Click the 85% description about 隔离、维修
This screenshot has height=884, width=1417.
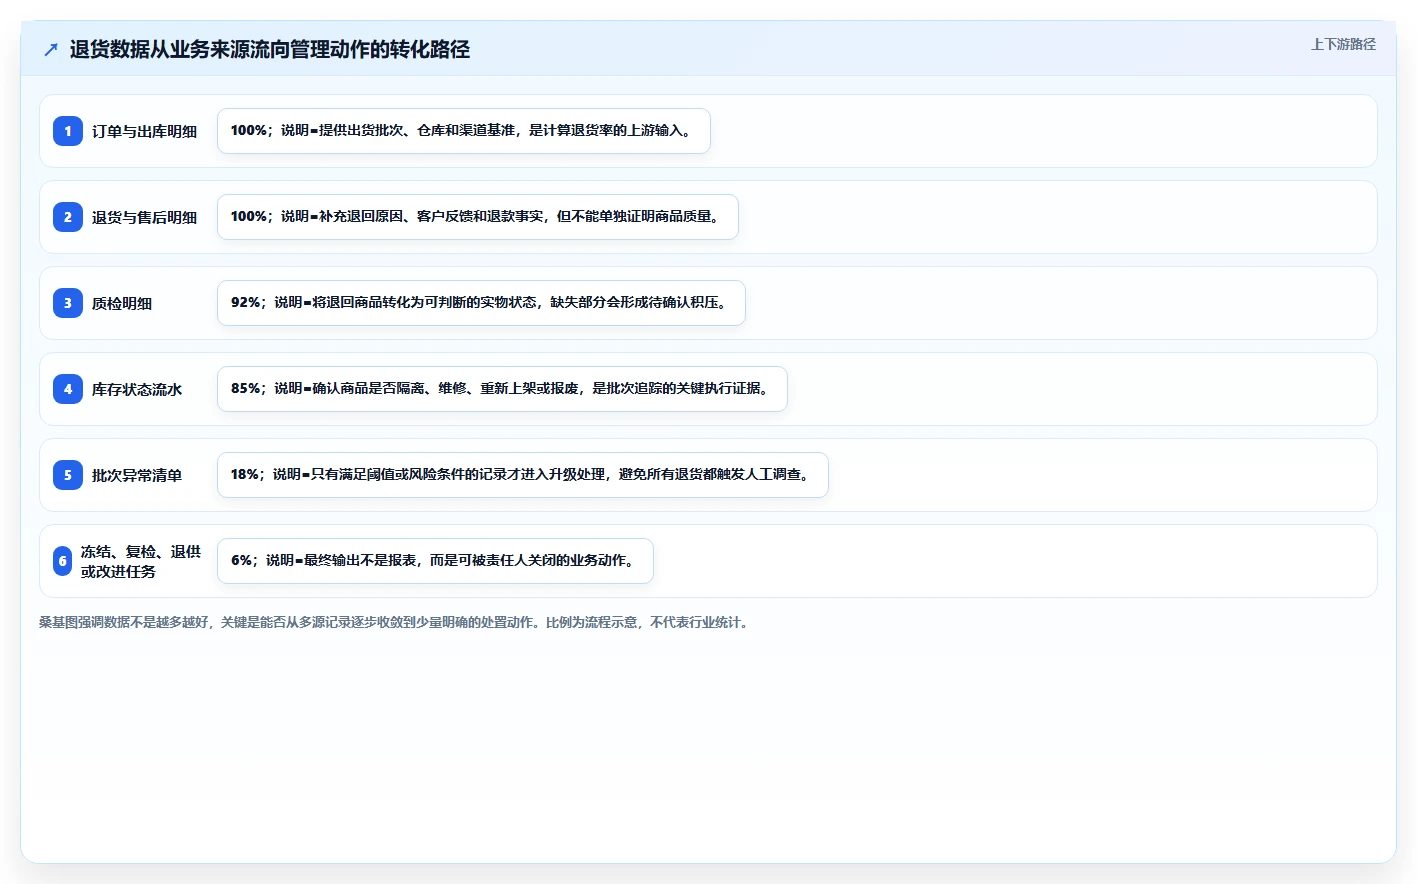(502, 389)
